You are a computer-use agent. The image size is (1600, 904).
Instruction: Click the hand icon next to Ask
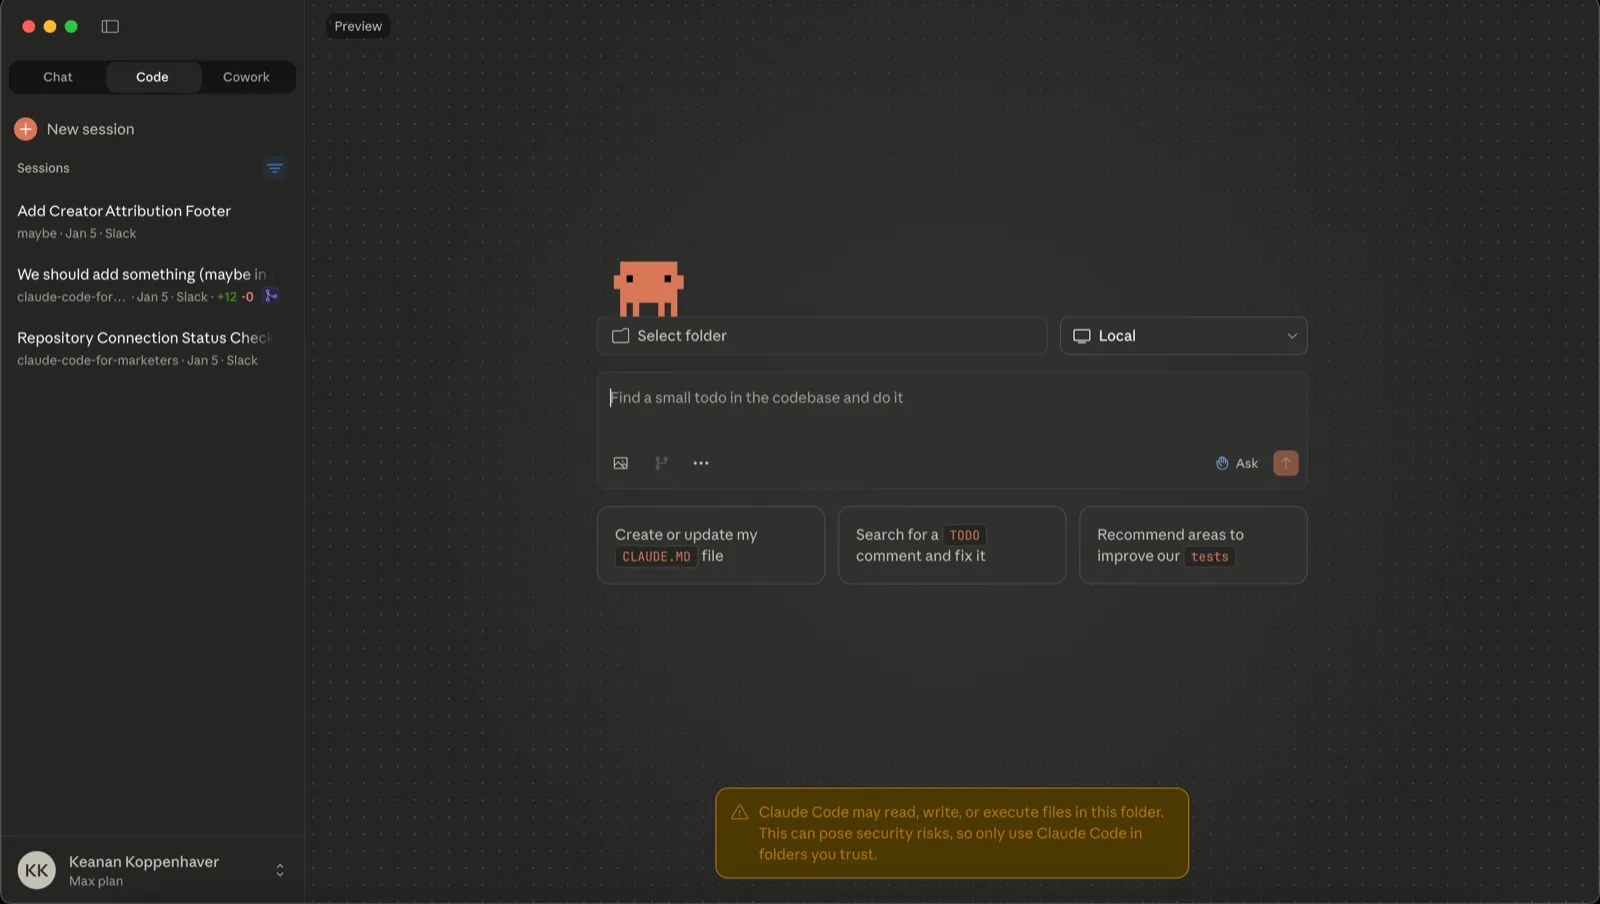1222,463
